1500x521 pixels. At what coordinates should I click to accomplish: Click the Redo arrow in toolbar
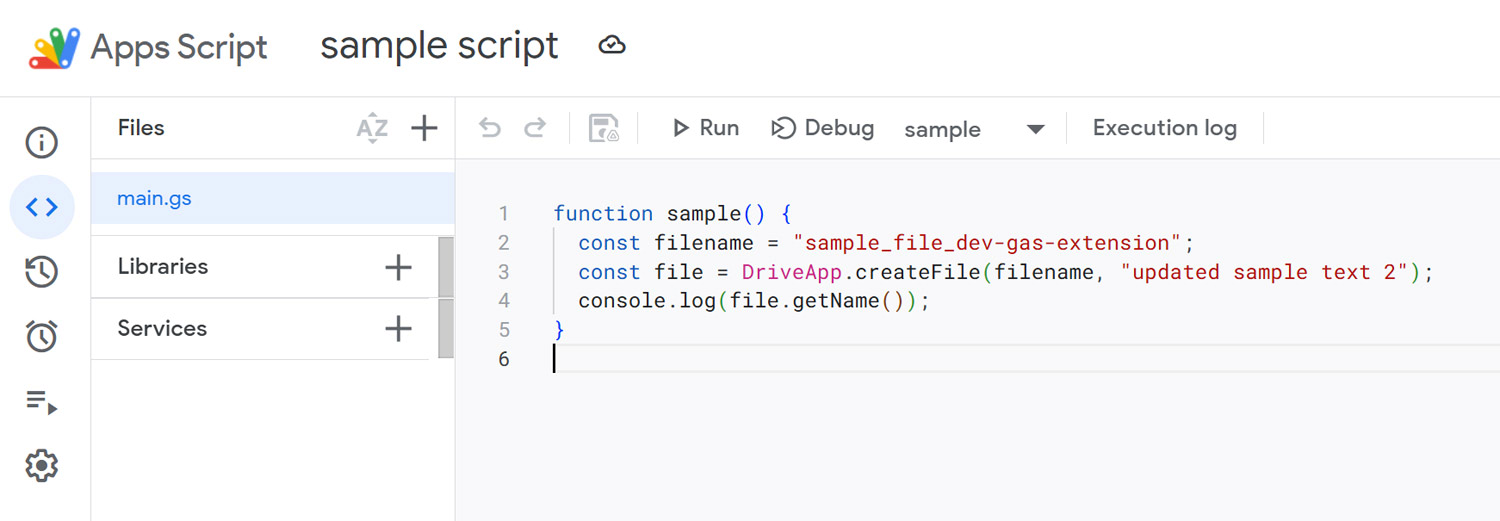tap(536, 128)
